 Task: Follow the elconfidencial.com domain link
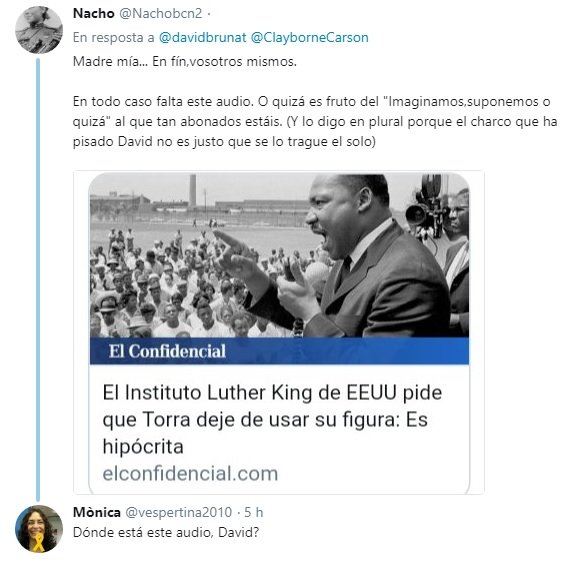click(x=190, y=473)
